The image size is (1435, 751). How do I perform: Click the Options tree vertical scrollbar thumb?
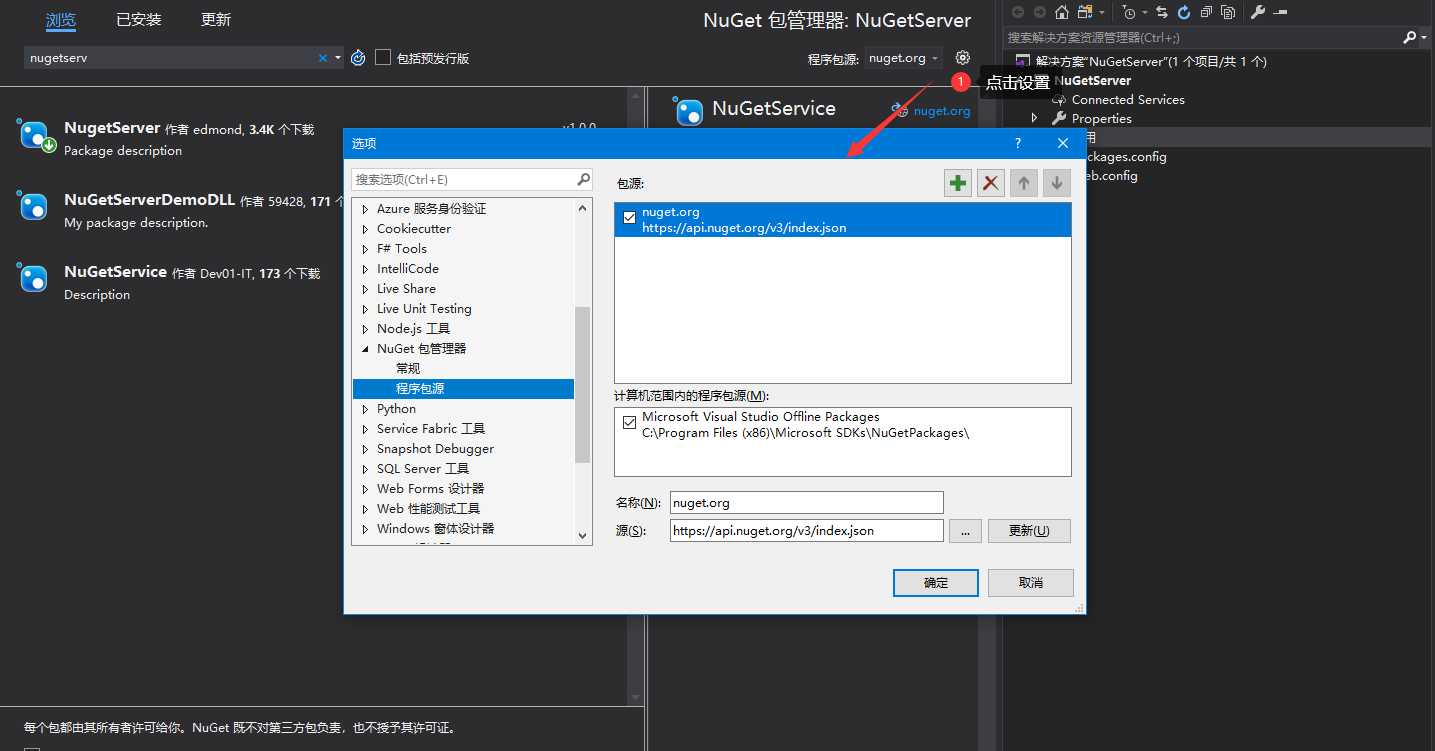[x=583, y=384]
